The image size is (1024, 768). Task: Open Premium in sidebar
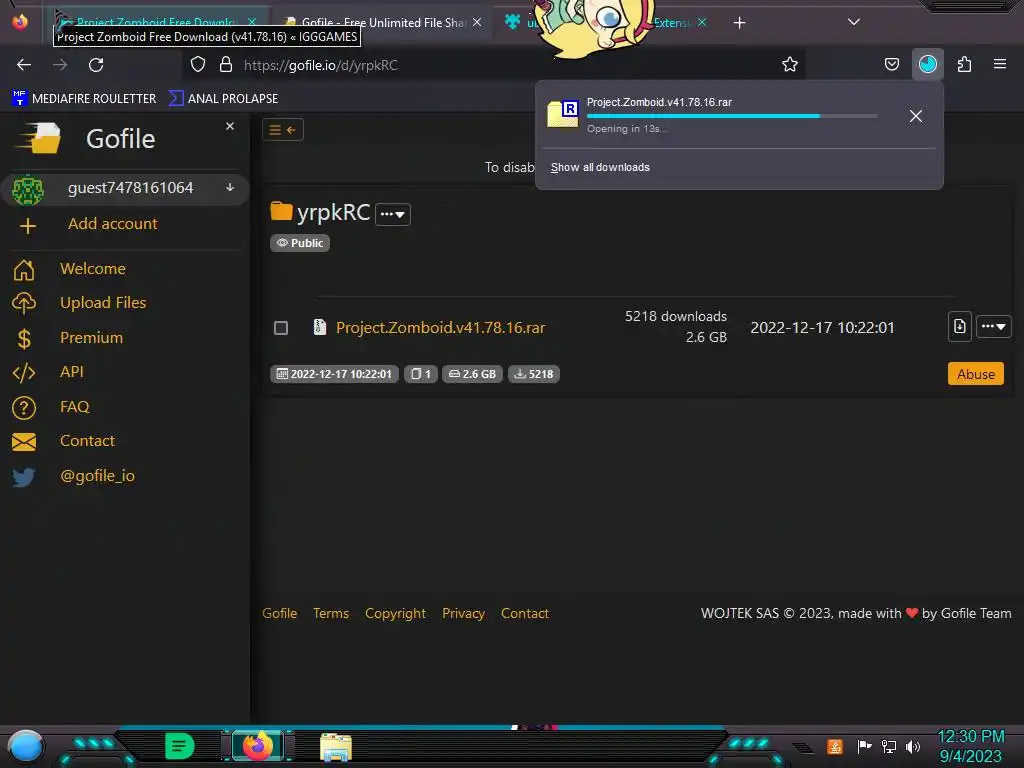[91, 338]
